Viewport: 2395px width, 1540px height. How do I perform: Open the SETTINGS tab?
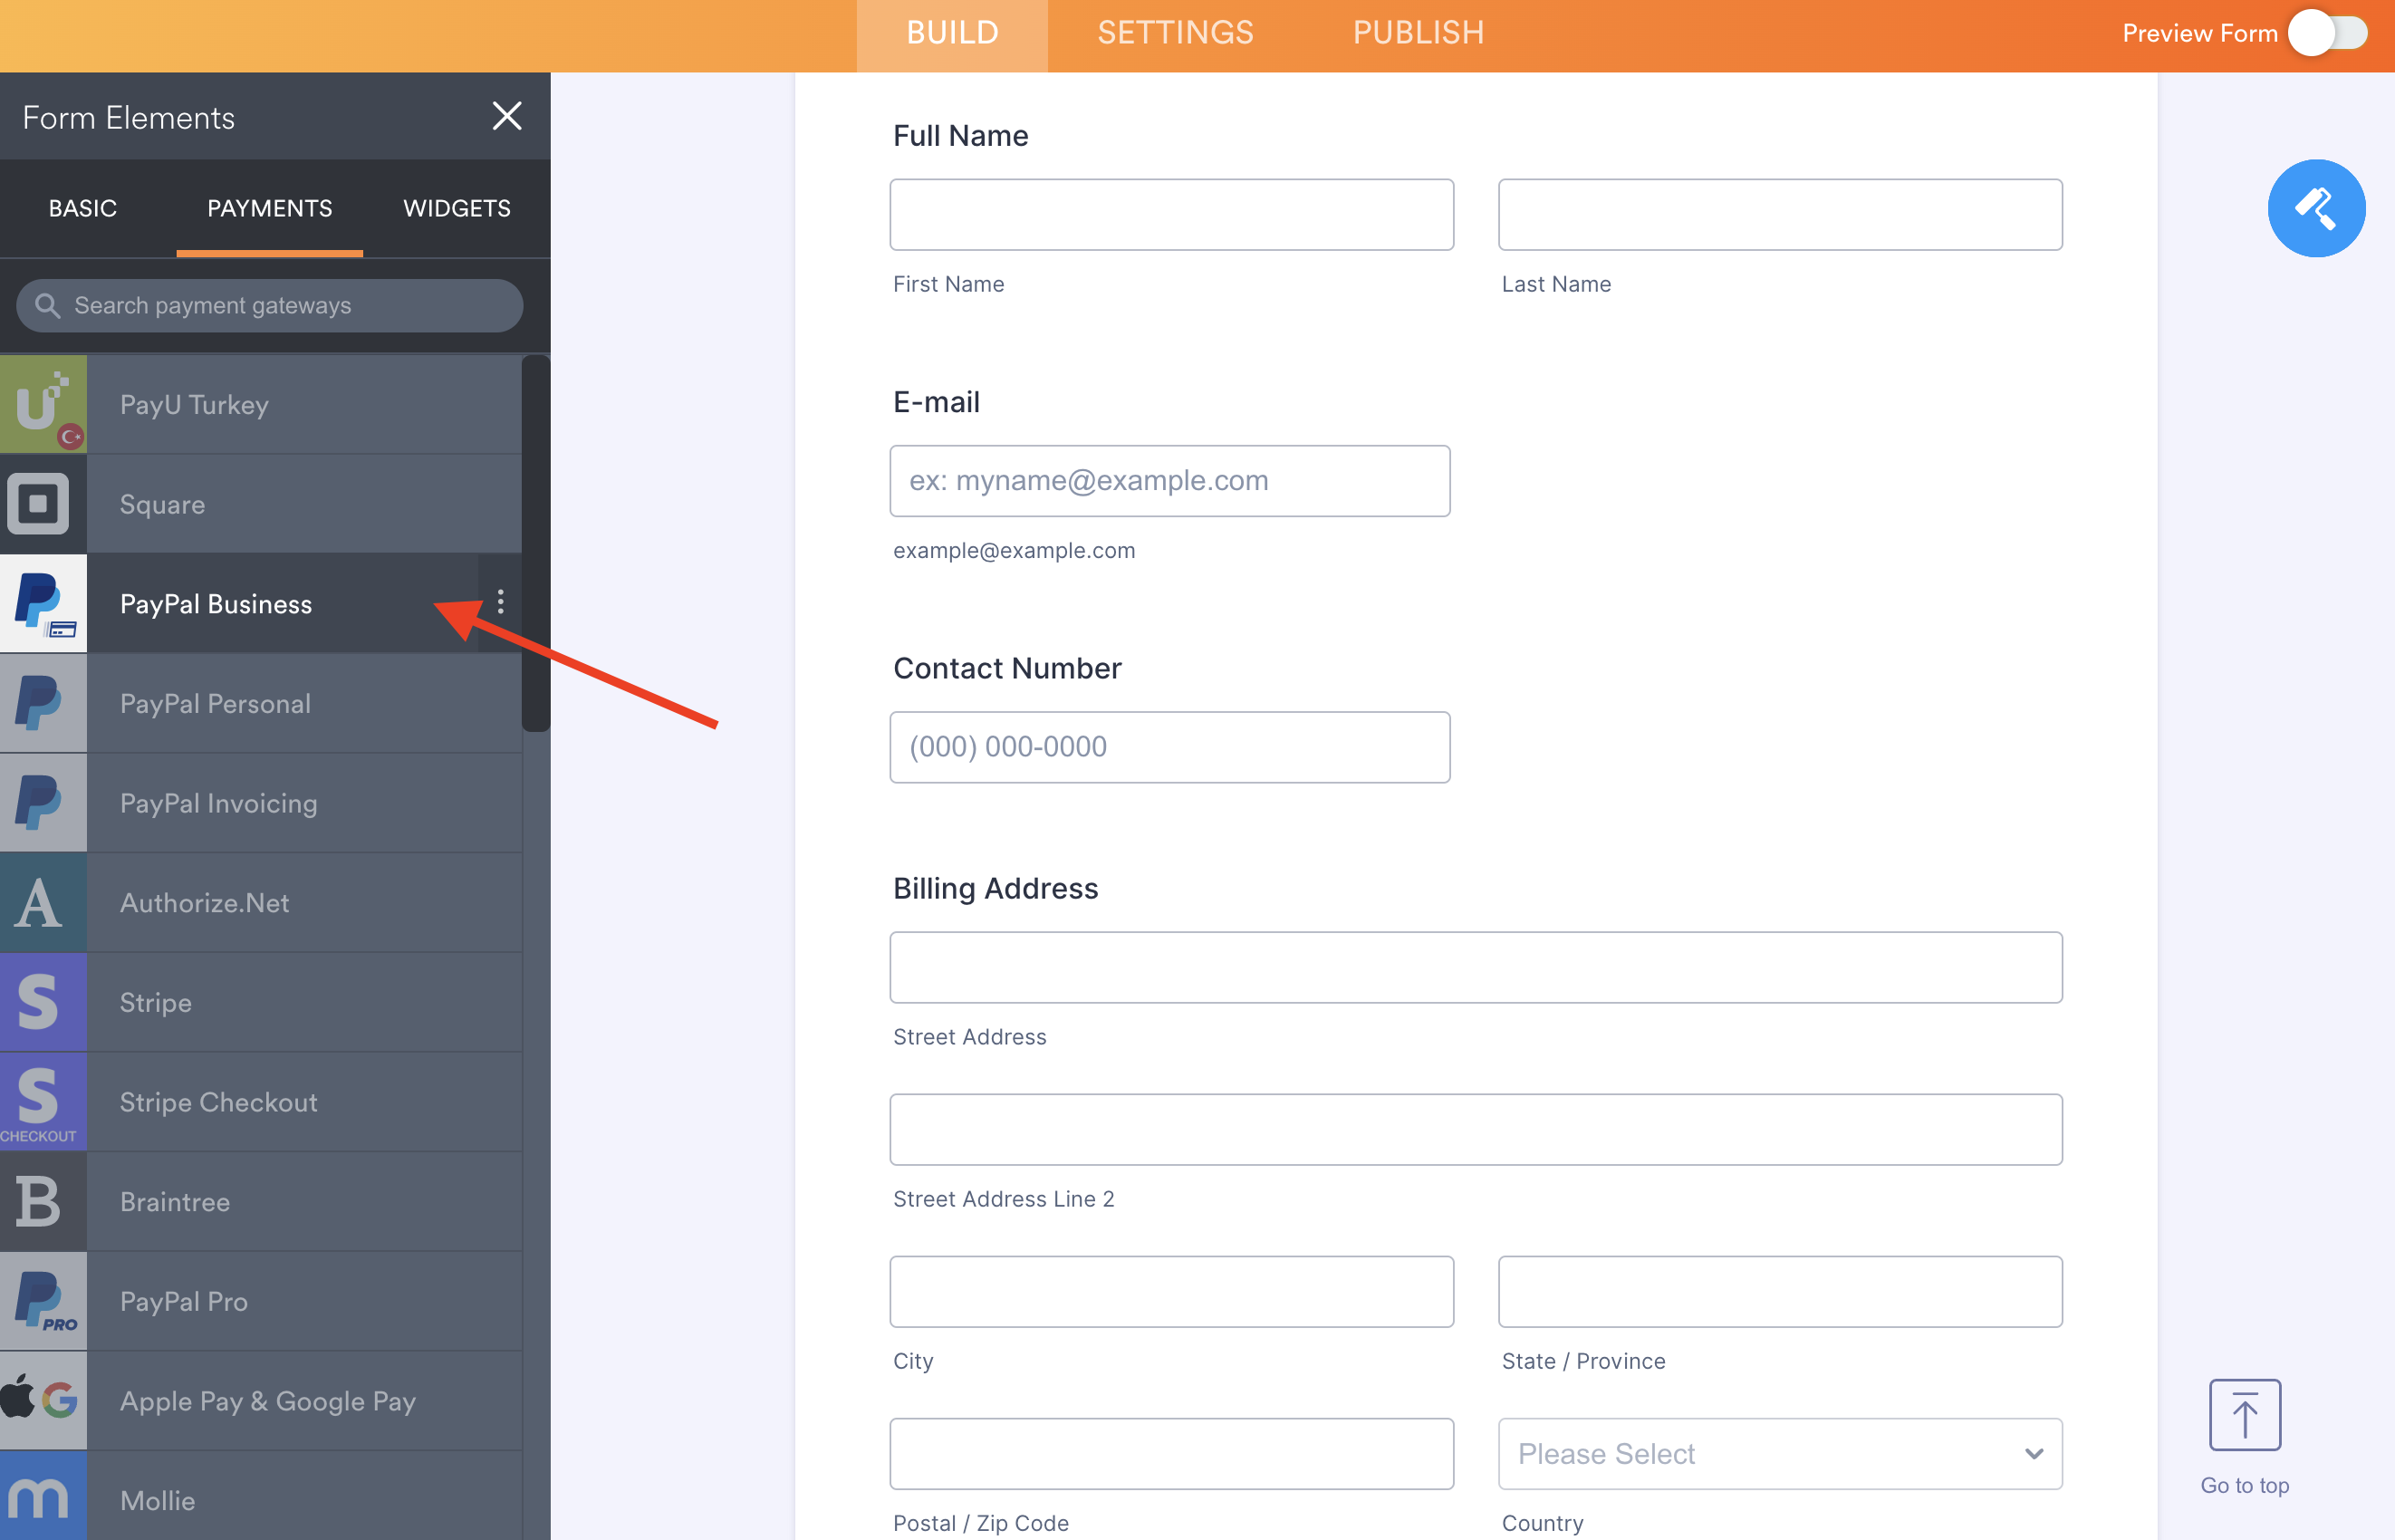(x=1175, y=33)
